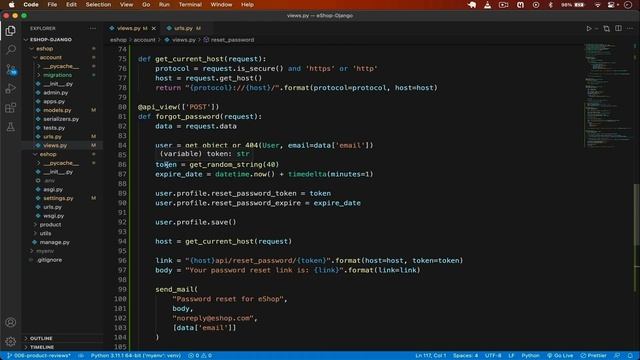Image resolution: width=640 pixels, height=360 pixels.
Task: Close the views.py editor tab
Action: point(154,29)
